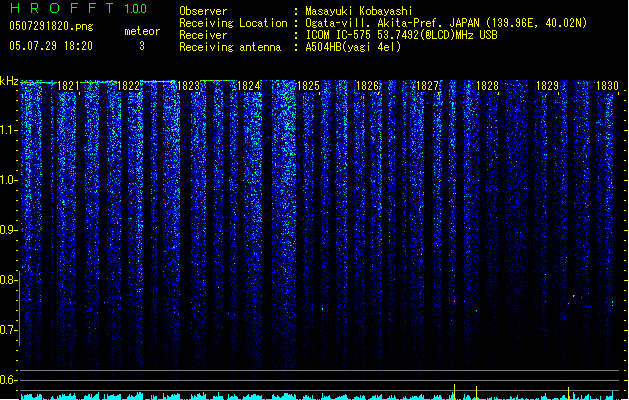The image size is (629, 400).
Task: Click the 1825 time marker
Action: (x=308, y=86)
